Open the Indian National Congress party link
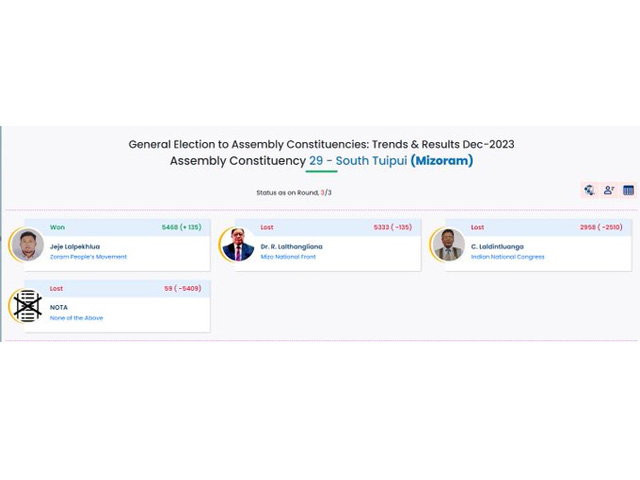 507,257
